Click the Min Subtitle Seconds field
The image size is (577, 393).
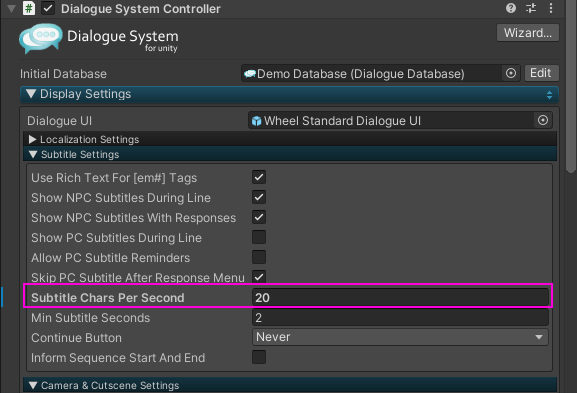(x=400, y=317)
